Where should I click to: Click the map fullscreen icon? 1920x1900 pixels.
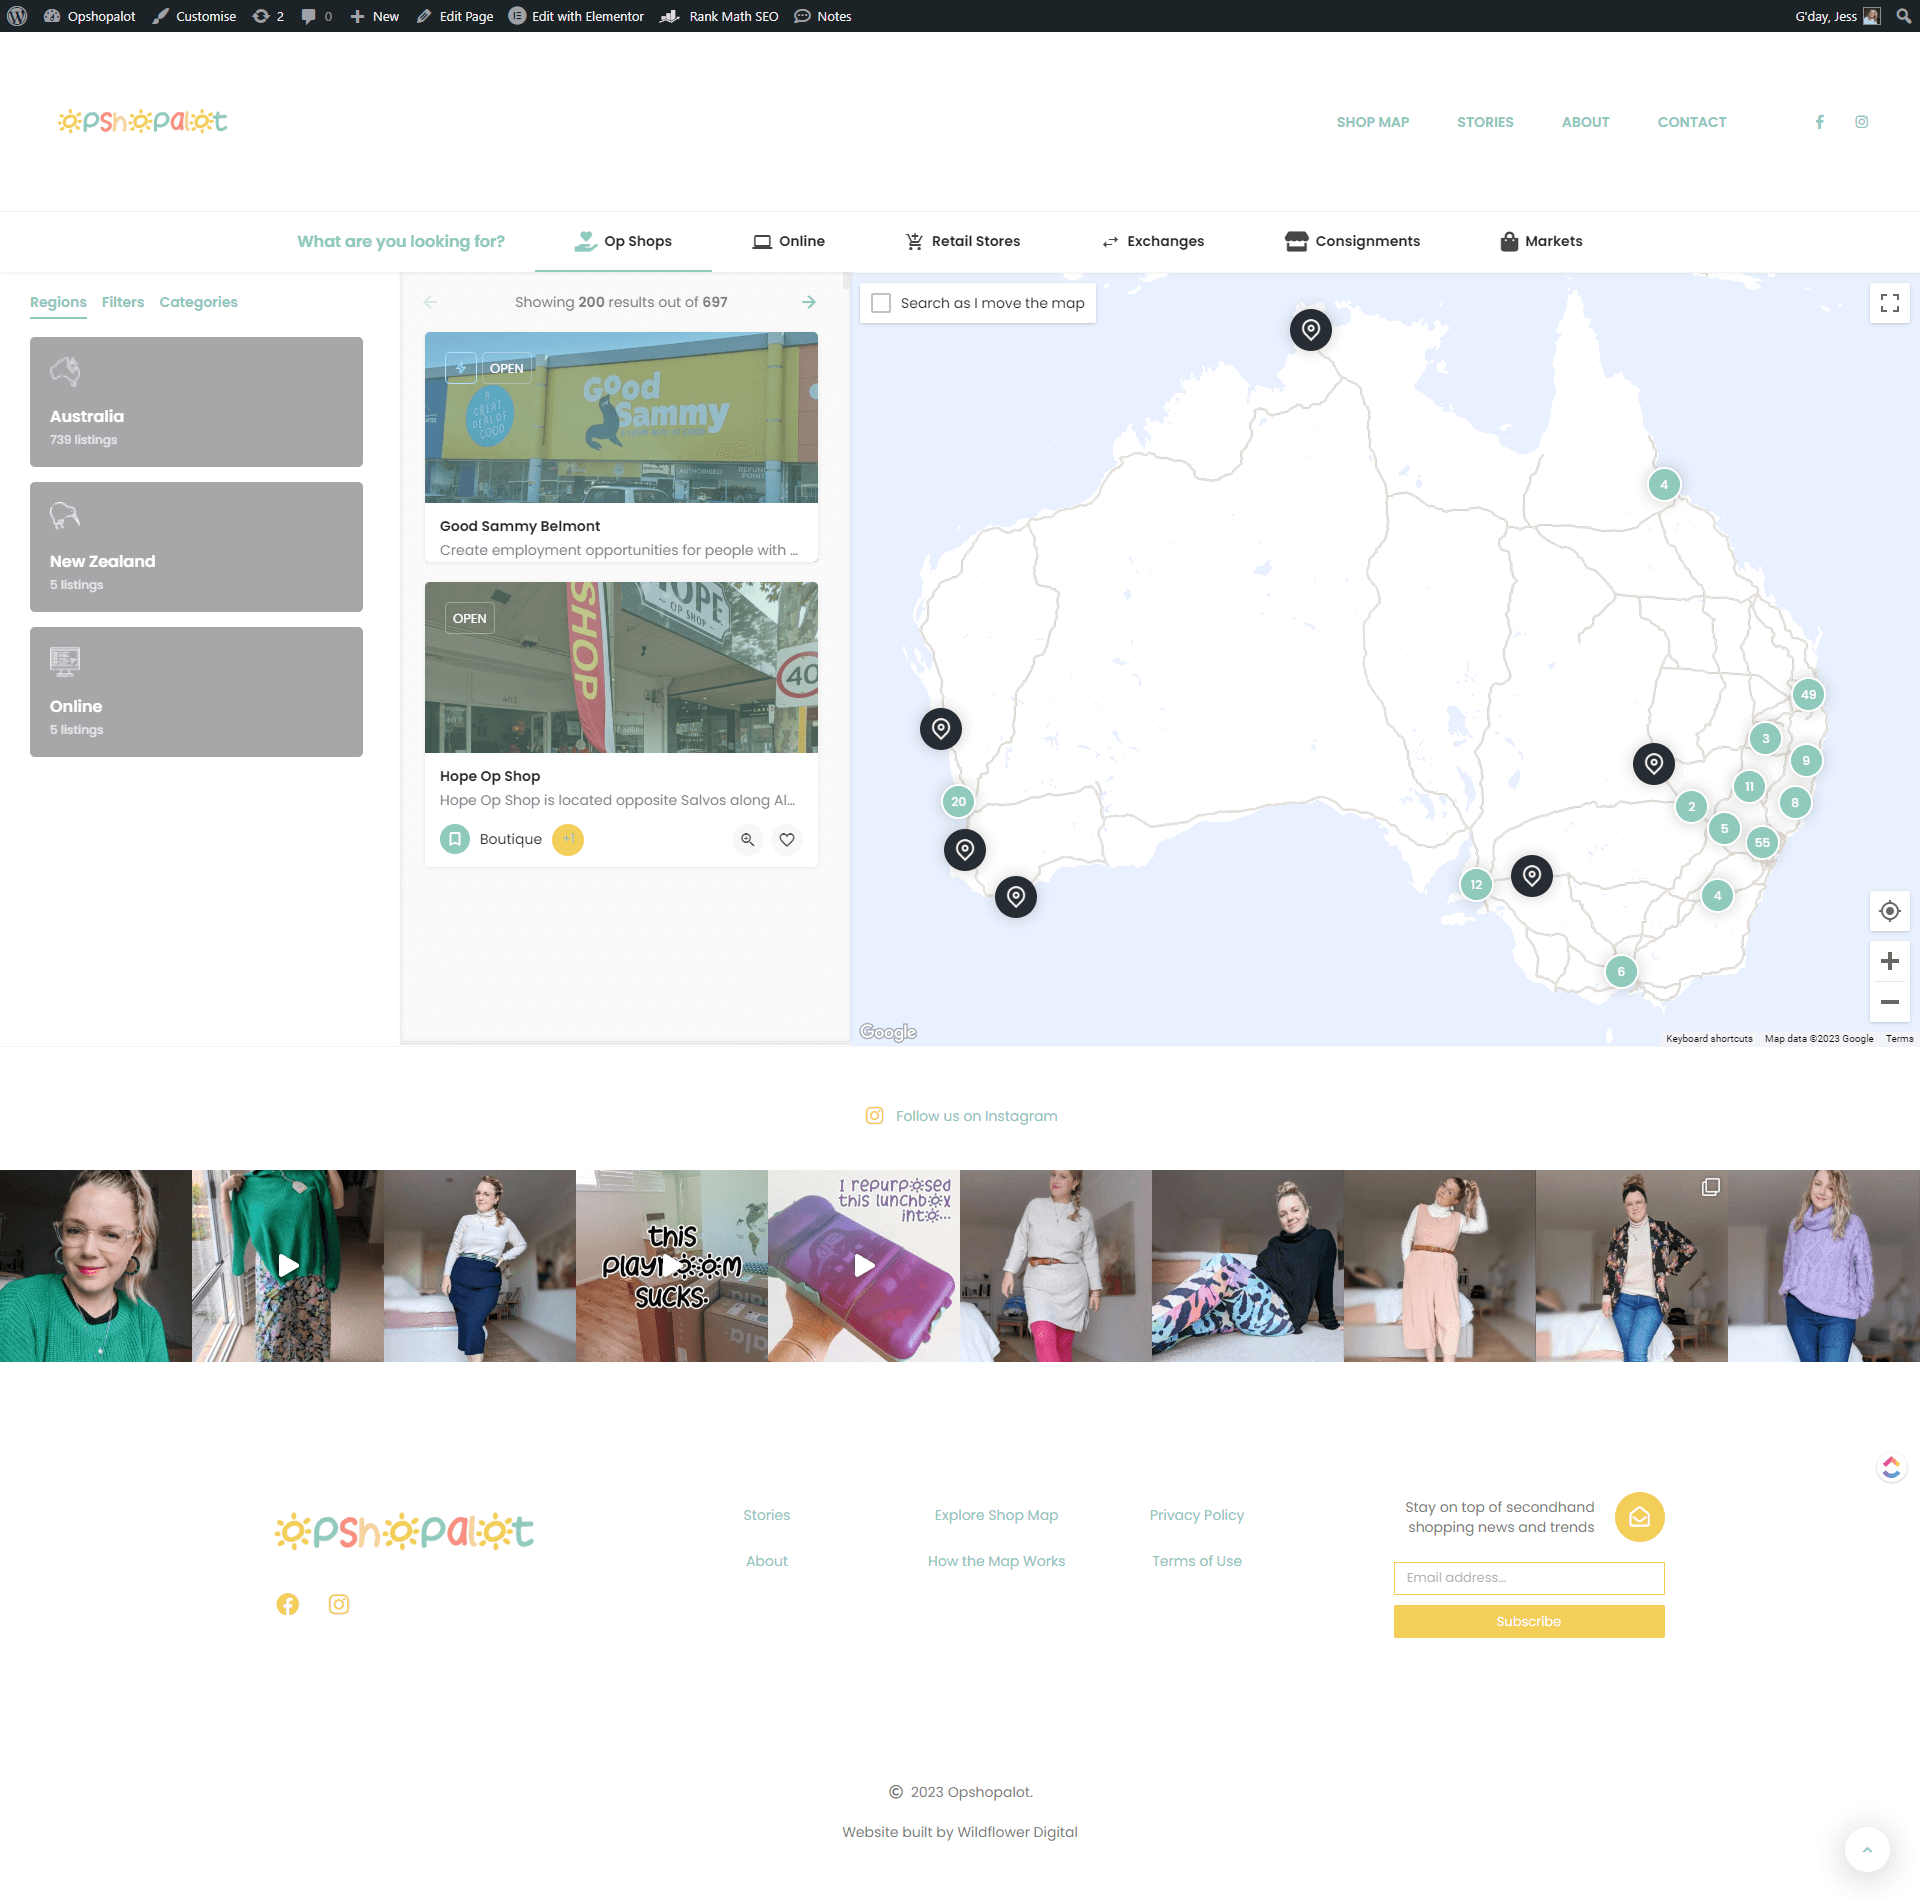1889,303
